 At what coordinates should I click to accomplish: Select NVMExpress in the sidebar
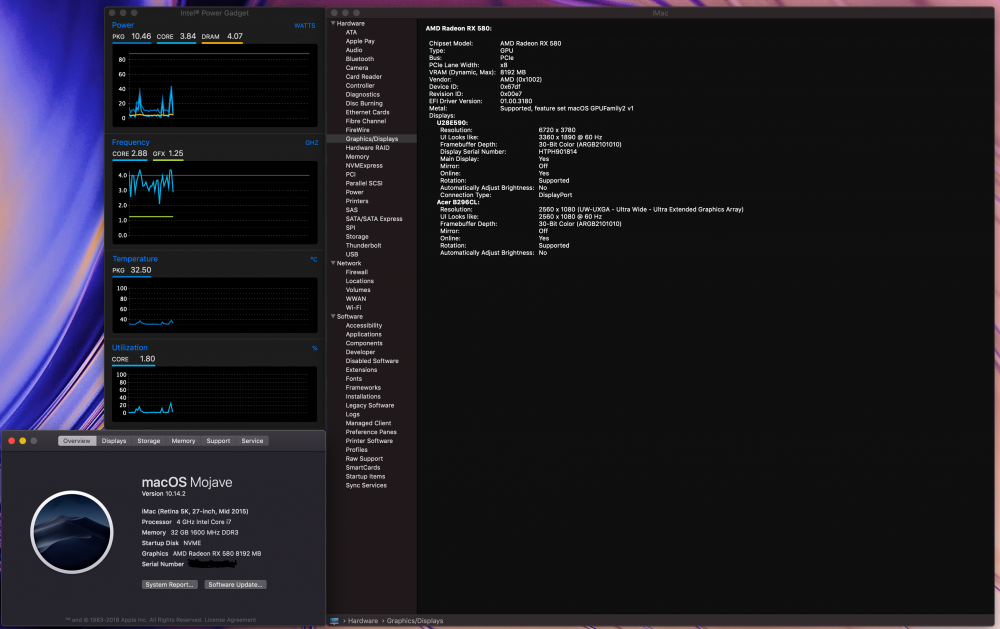(364, 165)
